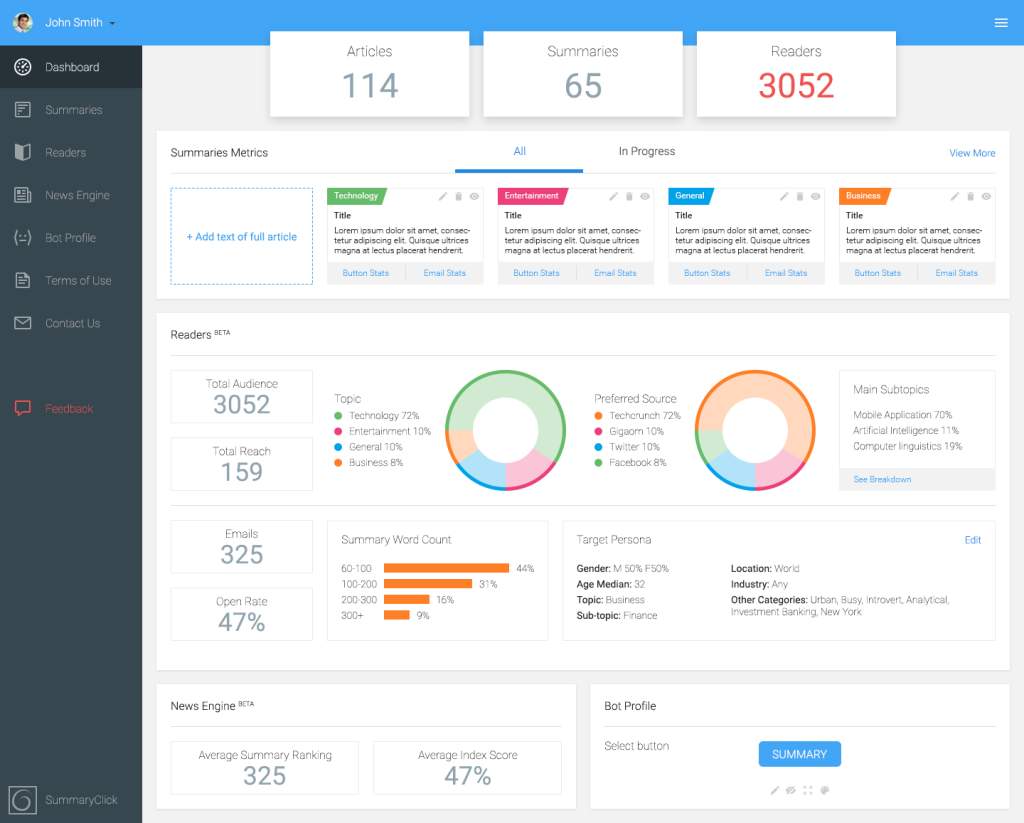The height and width of the screenshot is (823, 1024).
Task: Open the Bot Profile sidebar icon
Action: click(23, 238)
